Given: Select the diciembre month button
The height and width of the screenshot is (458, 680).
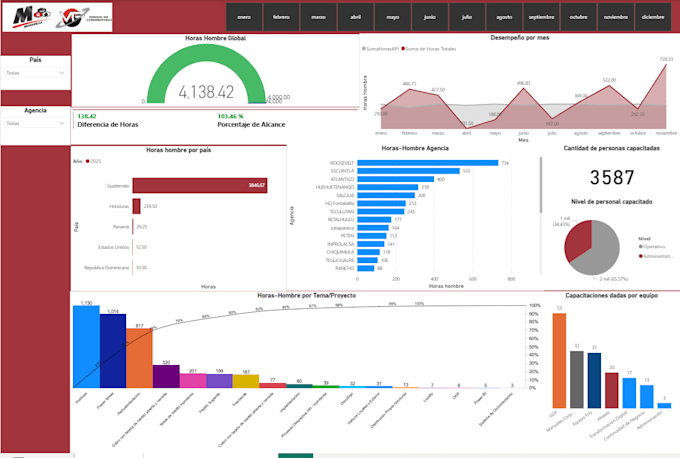Looking at the screenshot, I should tap(653, 17).
